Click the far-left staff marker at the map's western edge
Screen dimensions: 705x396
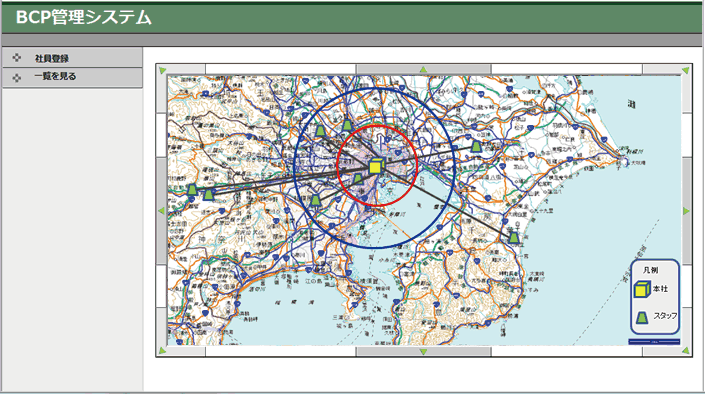coord(192,190)
